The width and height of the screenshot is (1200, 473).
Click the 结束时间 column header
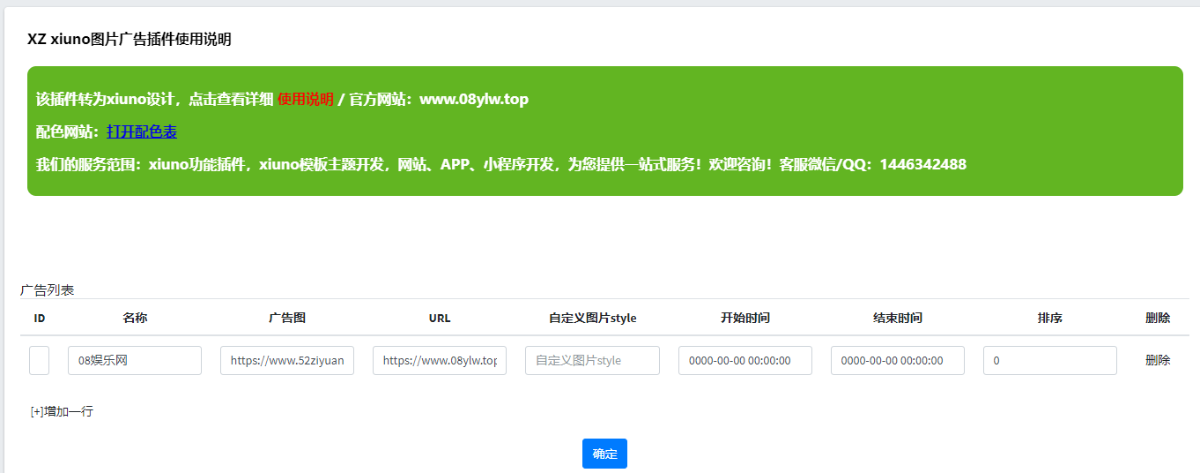click(898, 318)
